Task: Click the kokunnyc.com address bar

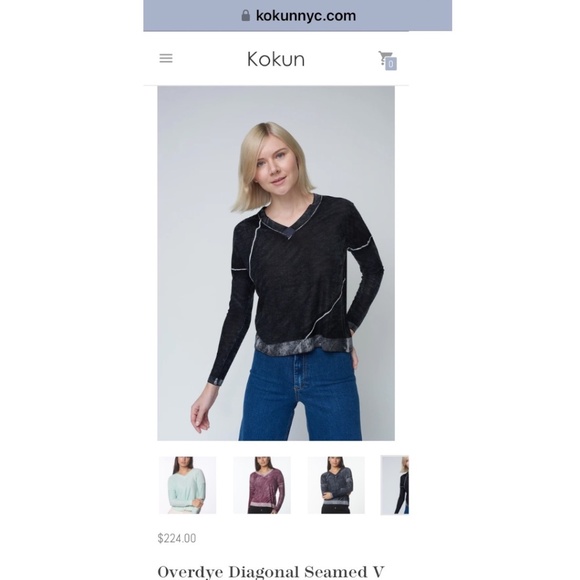Action: tap(297, 16)
